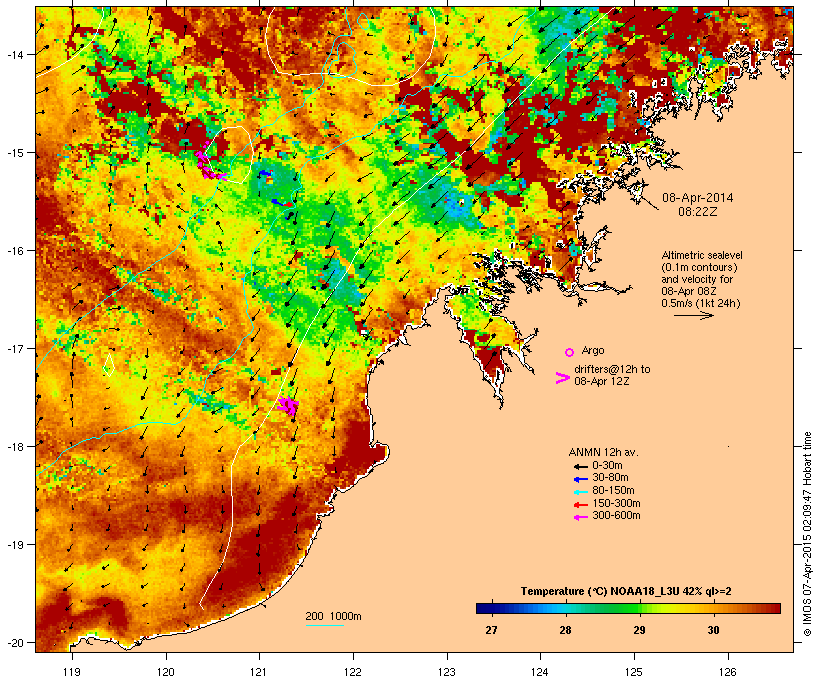This screenshot has width=820, height=680.
Task: Click the latitude label -18
Action: pos(16,446)
